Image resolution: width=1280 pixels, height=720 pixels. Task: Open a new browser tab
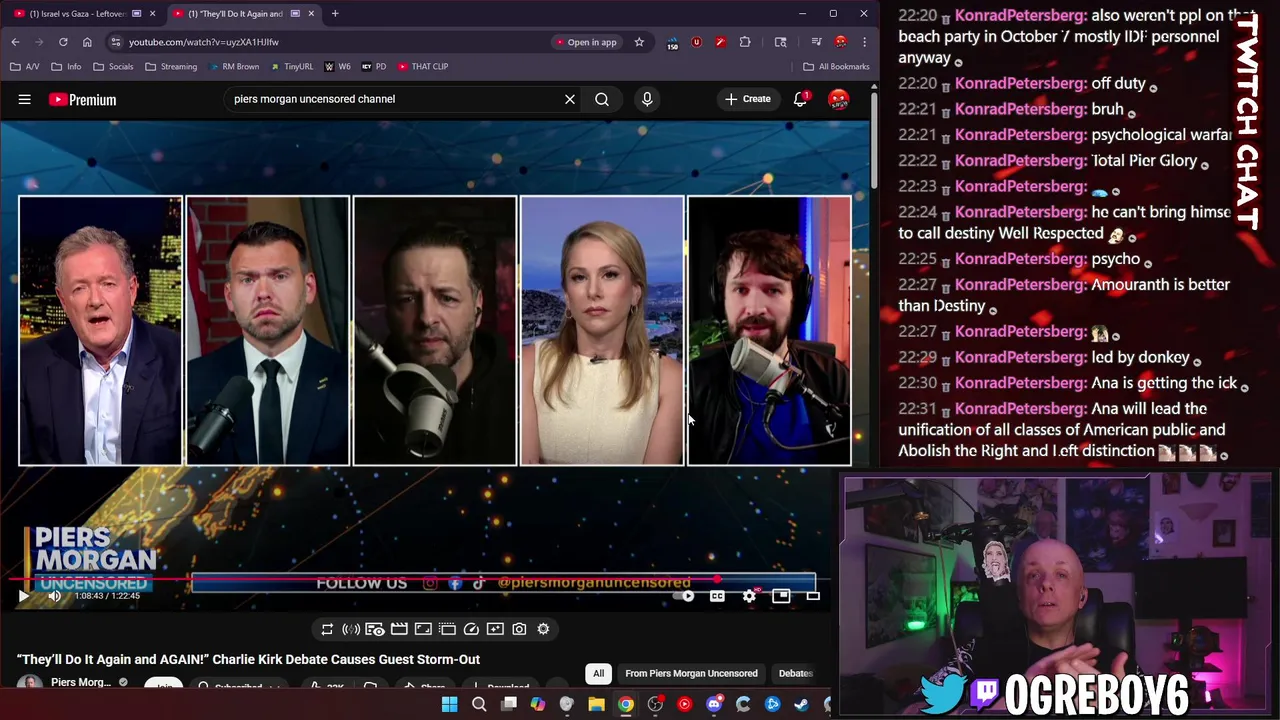point(335,14)
